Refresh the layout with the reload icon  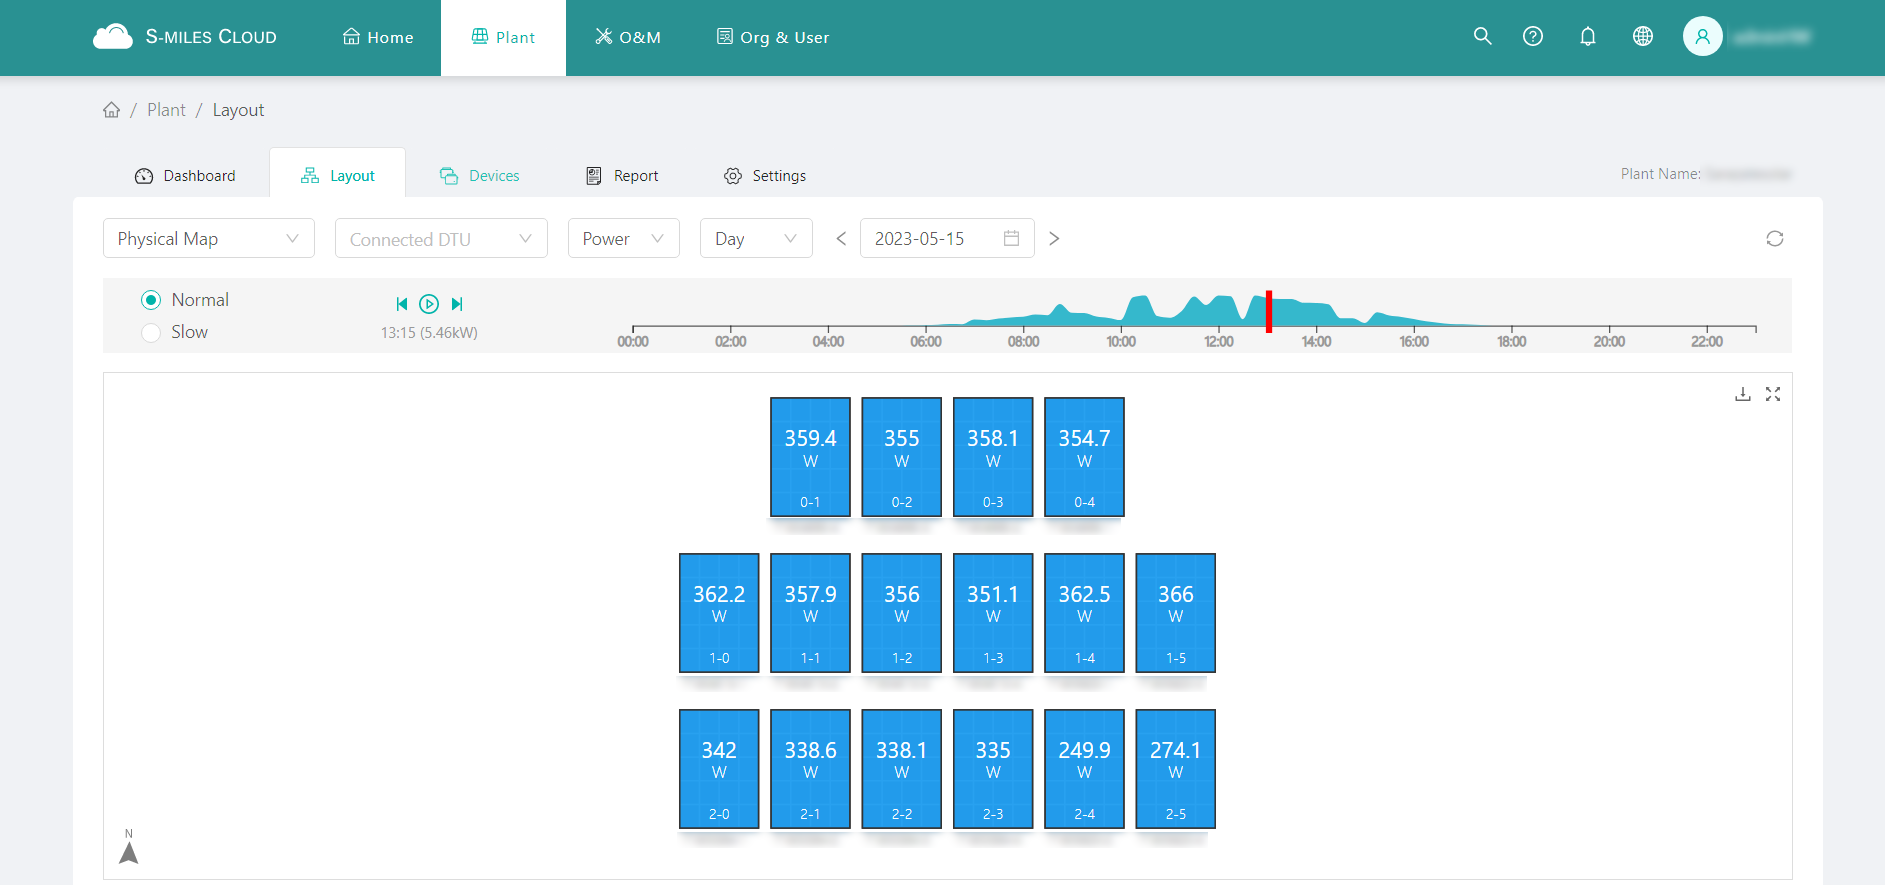click(1774, 239)
